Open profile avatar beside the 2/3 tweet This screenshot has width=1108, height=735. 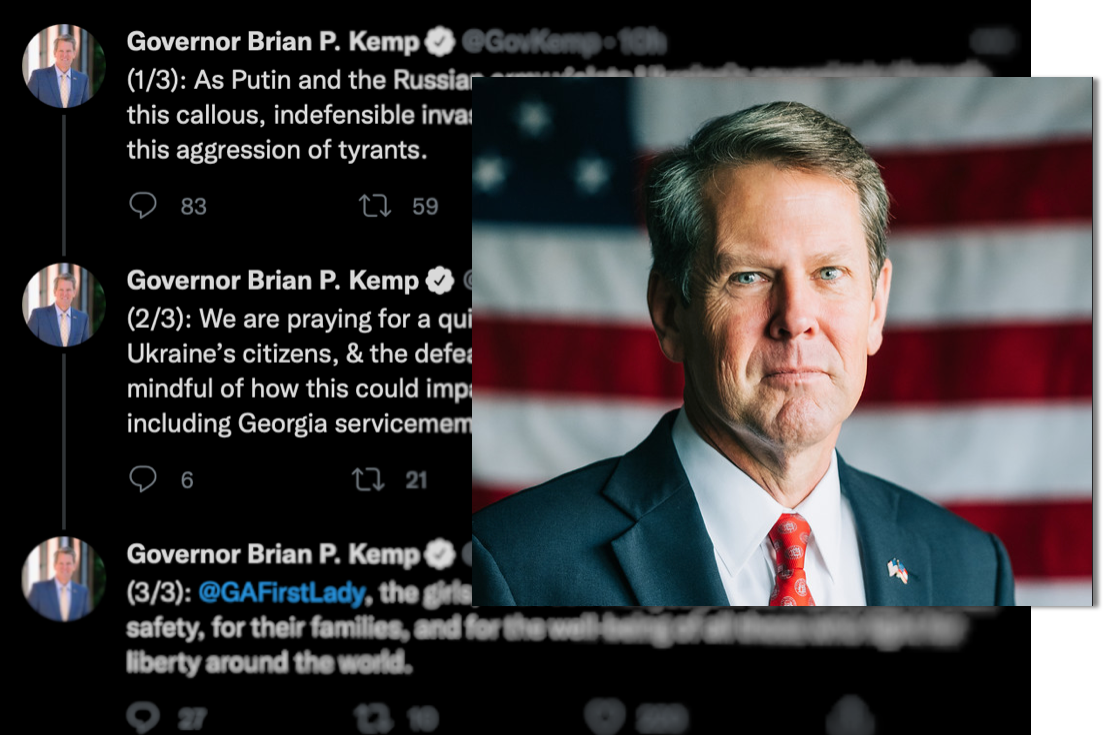tap(64, 305)
